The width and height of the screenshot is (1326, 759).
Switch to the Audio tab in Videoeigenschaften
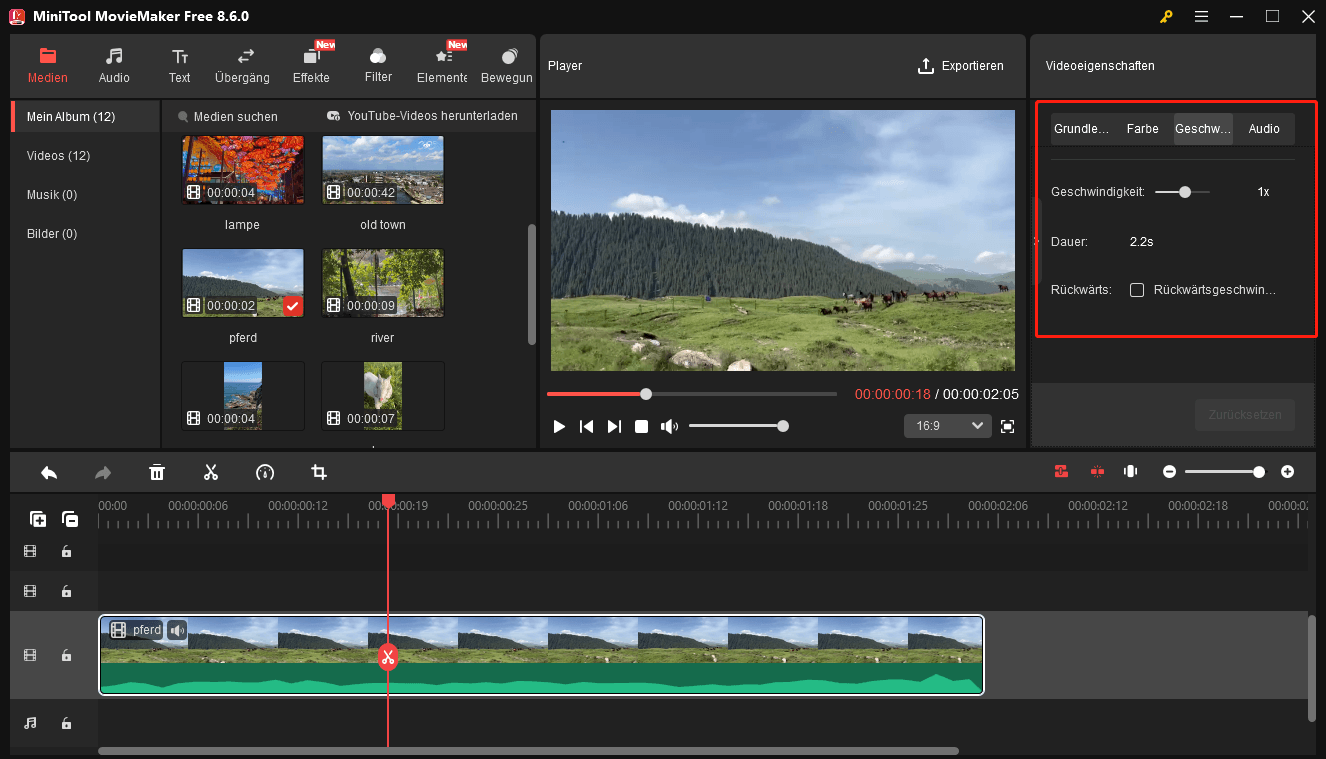[1263, 128]
